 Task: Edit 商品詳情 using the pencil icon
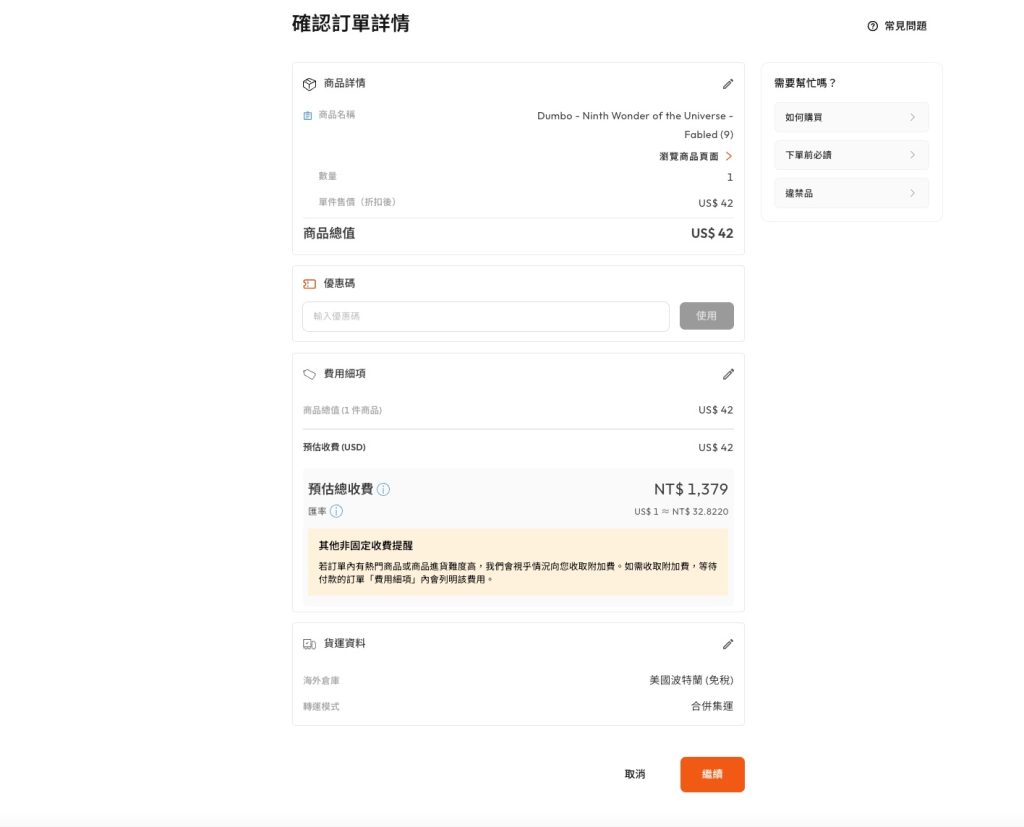[x=728, y=84]
